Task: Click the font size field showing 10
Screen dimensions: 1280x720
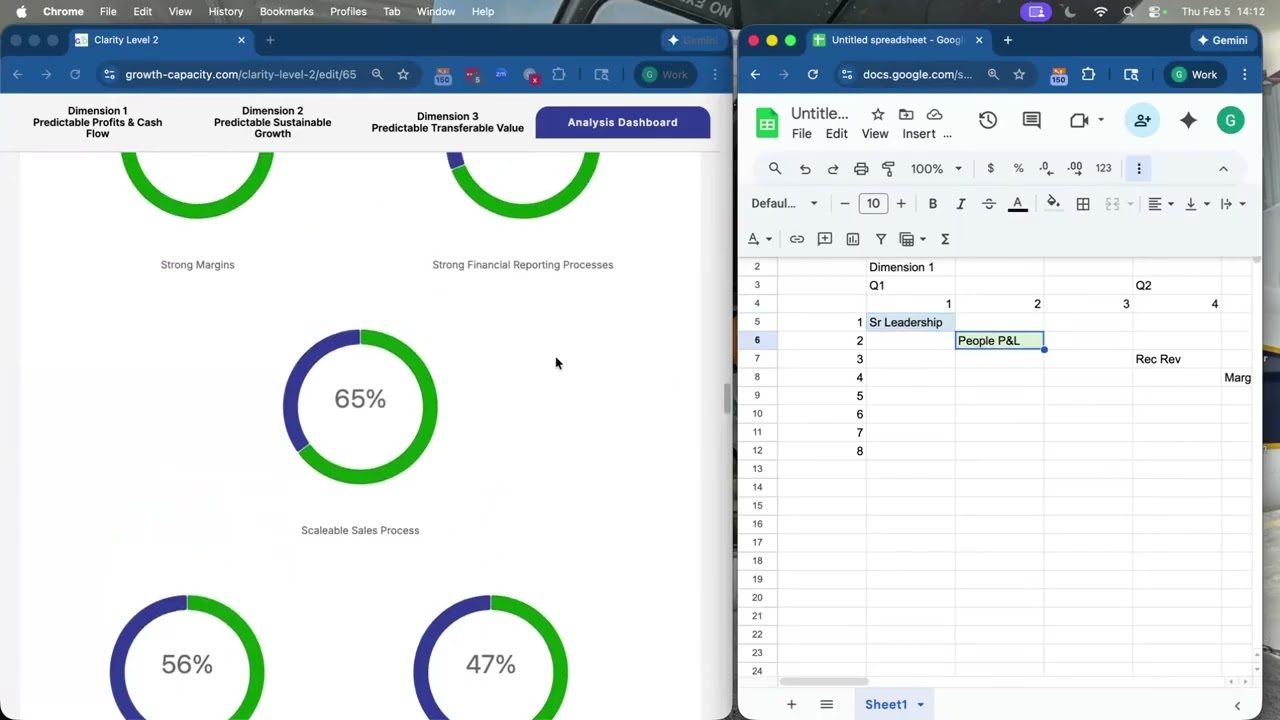Action: [x=873, y=203]
